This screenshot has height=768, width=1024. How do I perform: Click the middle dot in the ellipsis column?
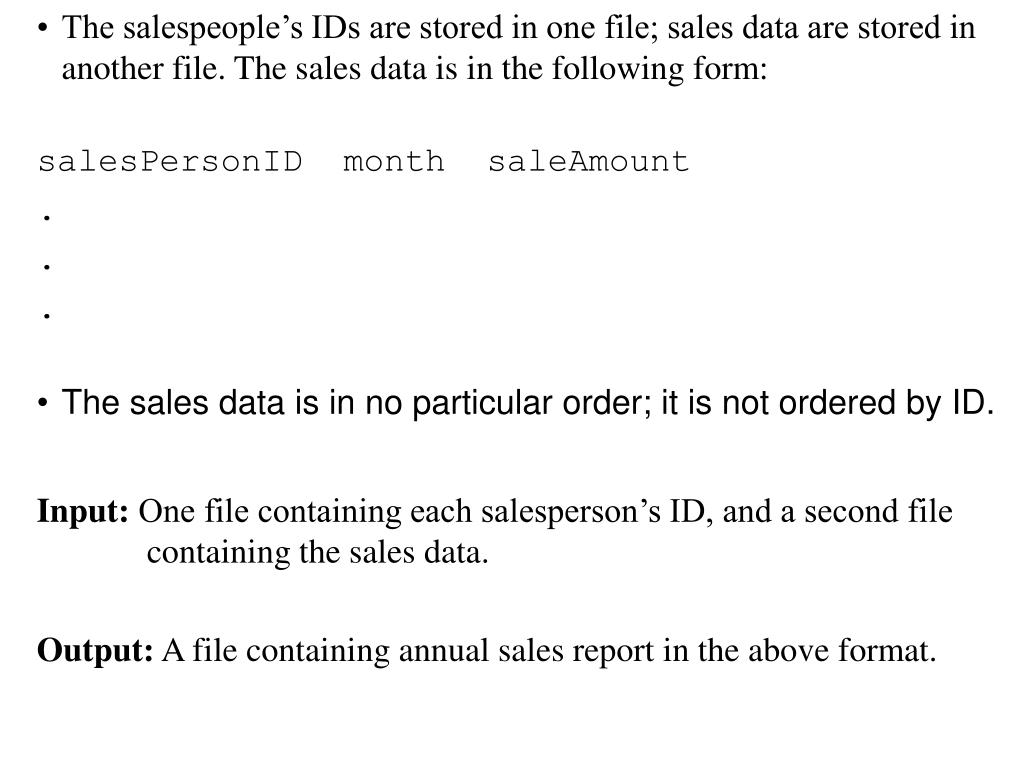[x=46, y=267]
